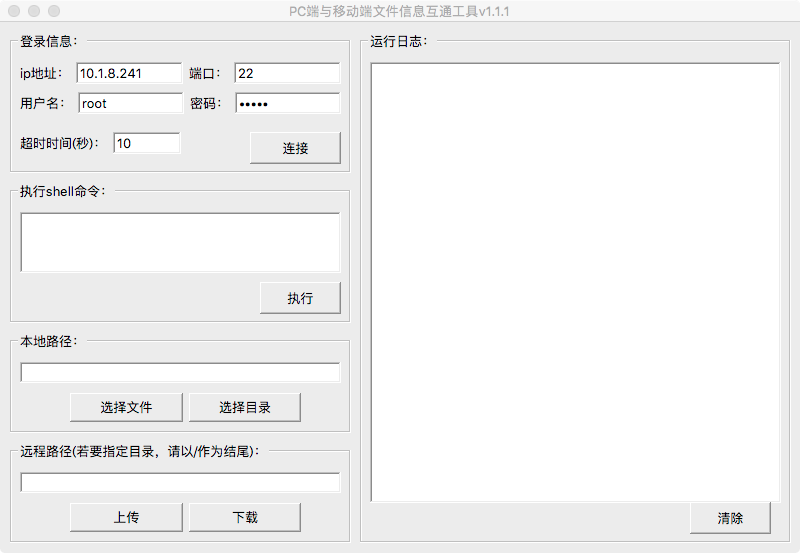The width and height of the screenshot is (800, 553).
Task: Click inside the 运行日志 log area
Action: 576,282
